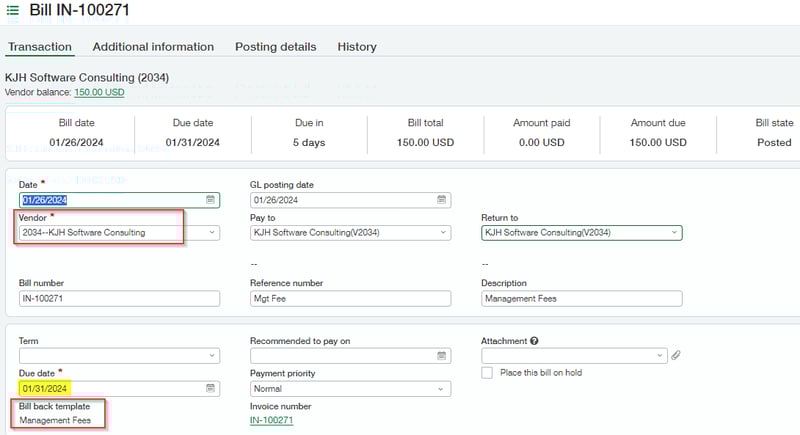Image resolution: width=800 pixels, height=435 pixels.
Task: Open calendar picker for Due date
Action: click(211, 388)
